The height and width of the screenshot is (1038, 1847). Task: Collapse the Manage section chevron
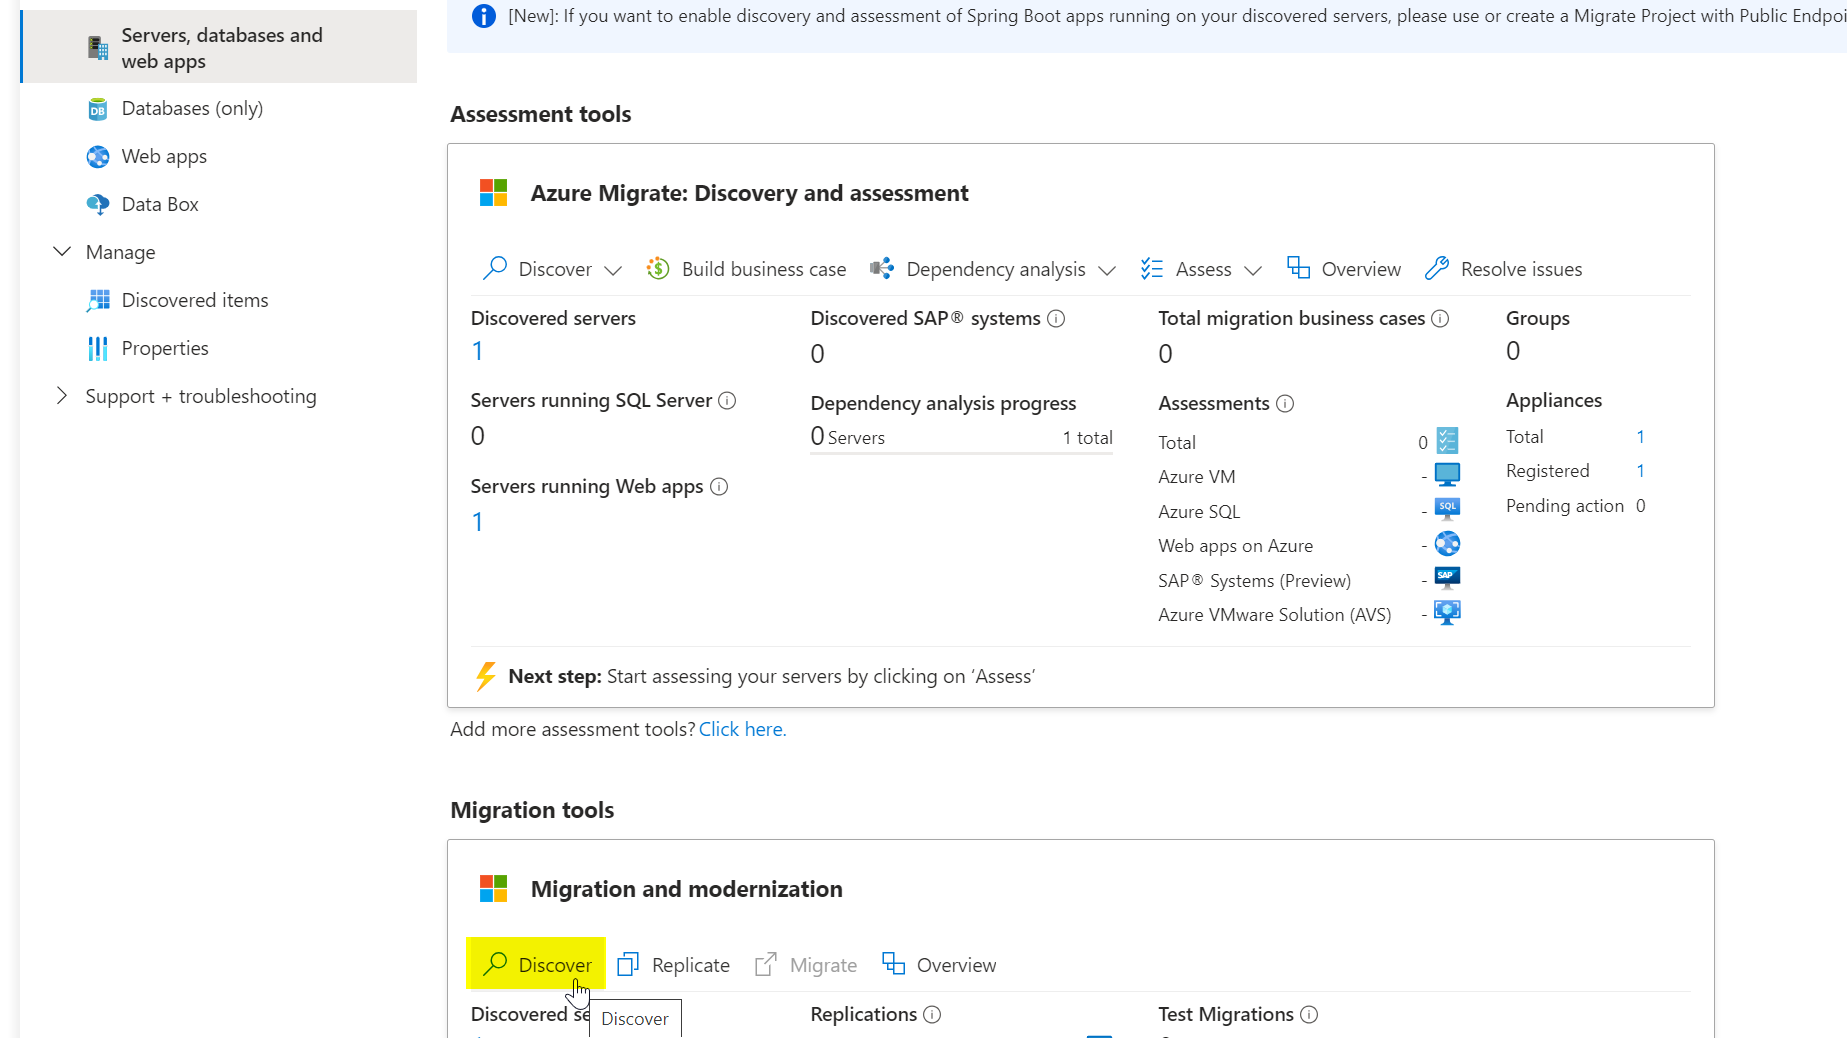coord(62,252)
